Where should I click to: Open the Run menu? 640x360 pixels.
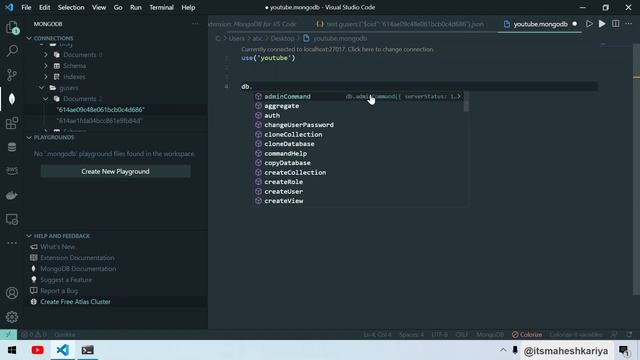tap(136, 7)
